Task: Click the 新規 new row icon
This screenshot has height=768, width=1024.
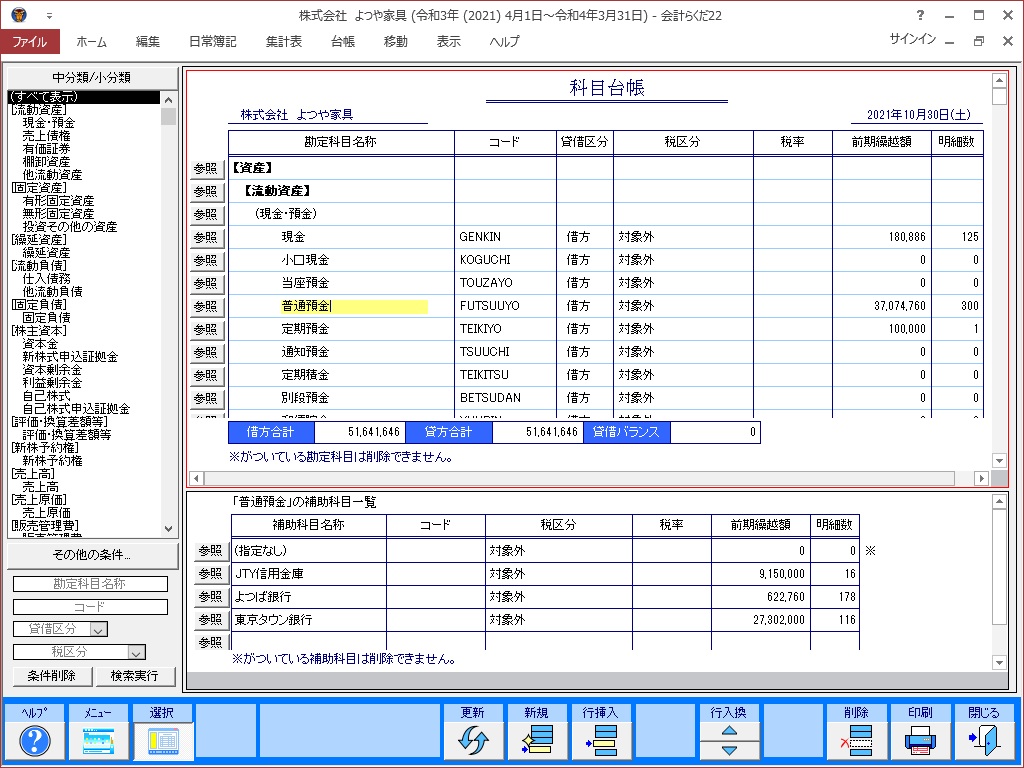Action: tap(537, 741)
